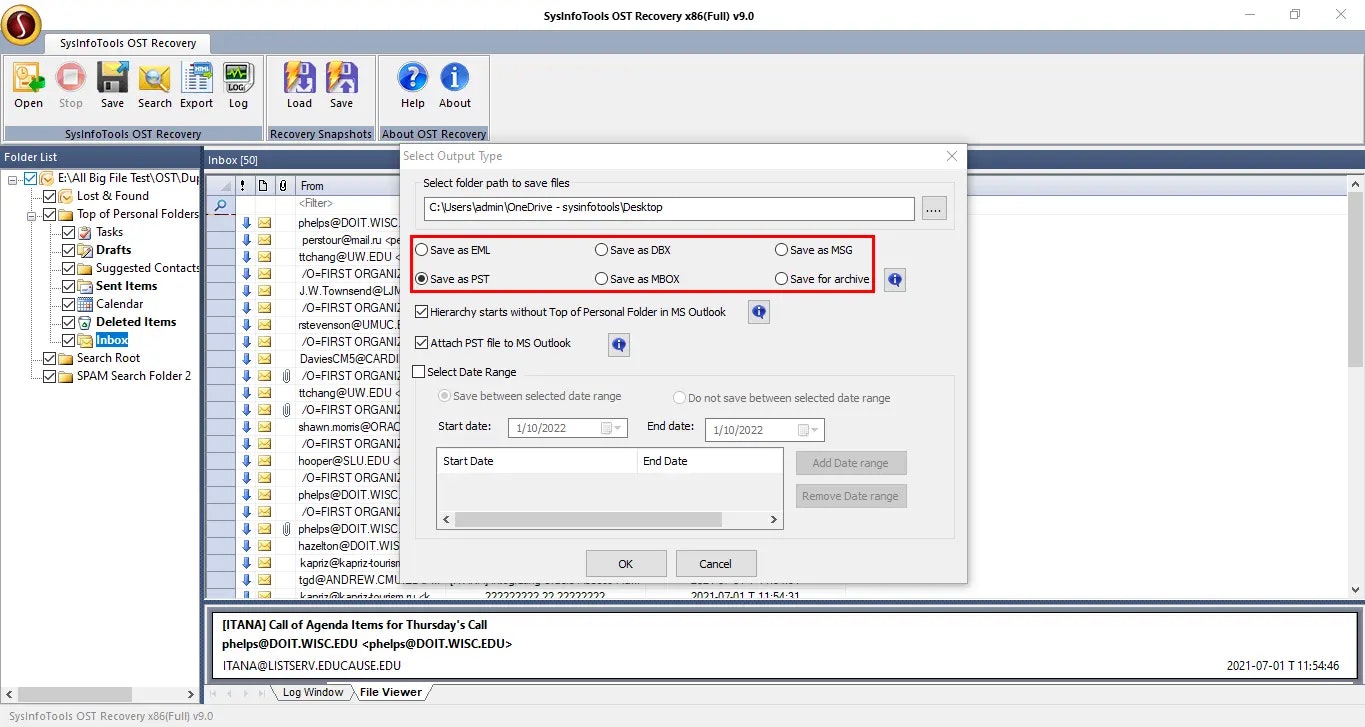Select Save as DBX option
This screenshot has height=727, width=1365.
coord(633,250)
